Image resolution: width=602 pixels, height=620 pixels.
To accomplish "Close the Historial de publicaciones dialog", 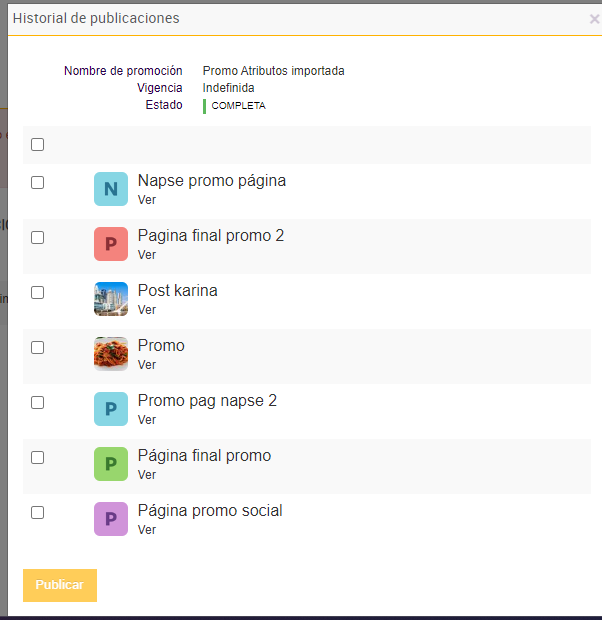I will pyautogui.click(x=594, y=19).
